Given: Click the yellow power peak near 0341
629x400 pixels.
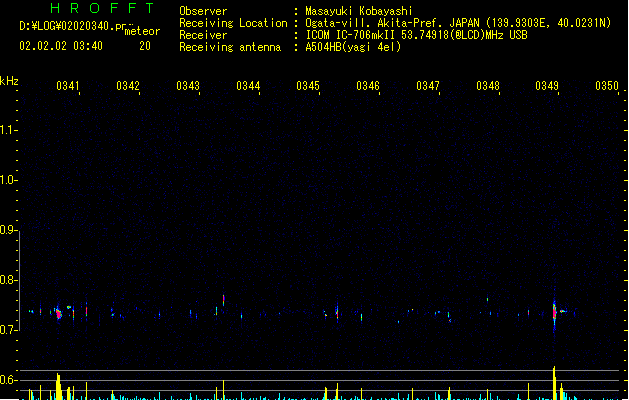Looking at the screenshot, I should (x=59, y=386).
